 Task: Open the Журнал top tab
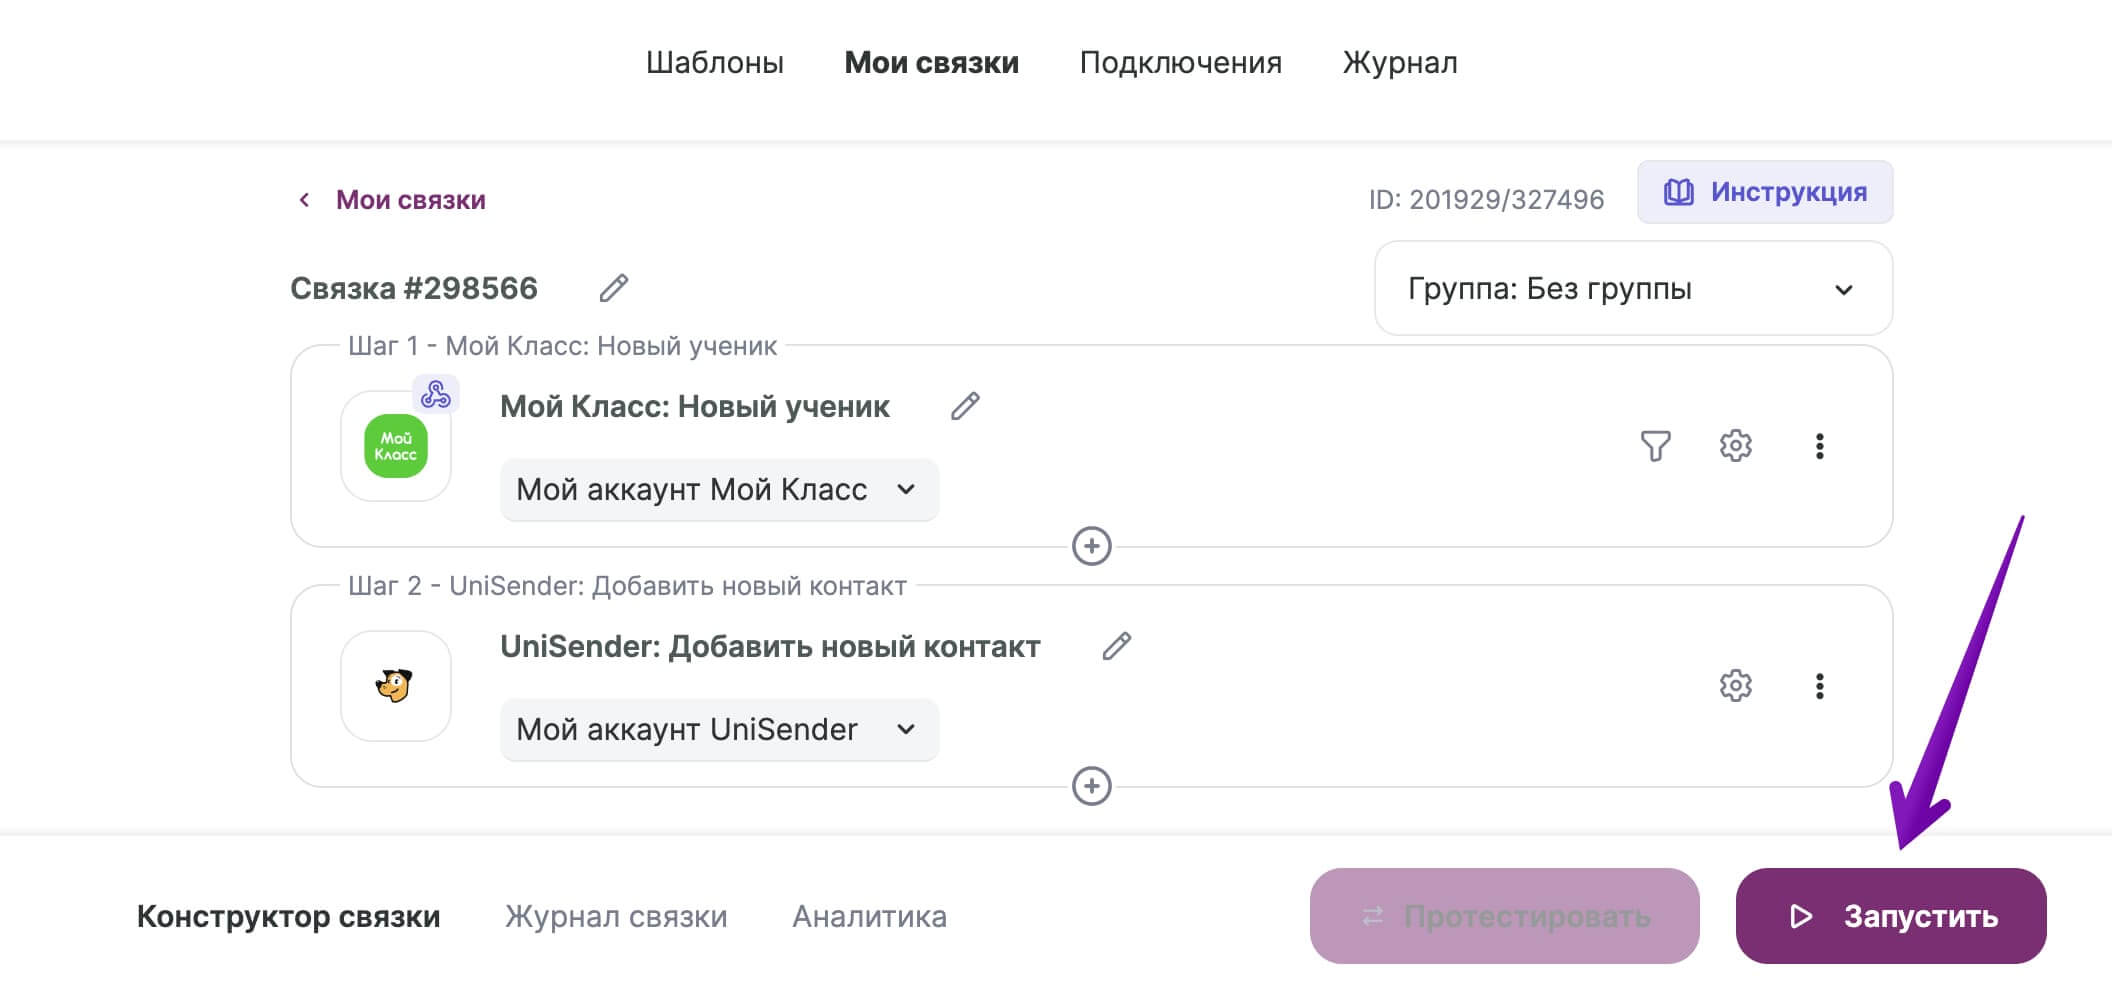(x=1400, y=63)
